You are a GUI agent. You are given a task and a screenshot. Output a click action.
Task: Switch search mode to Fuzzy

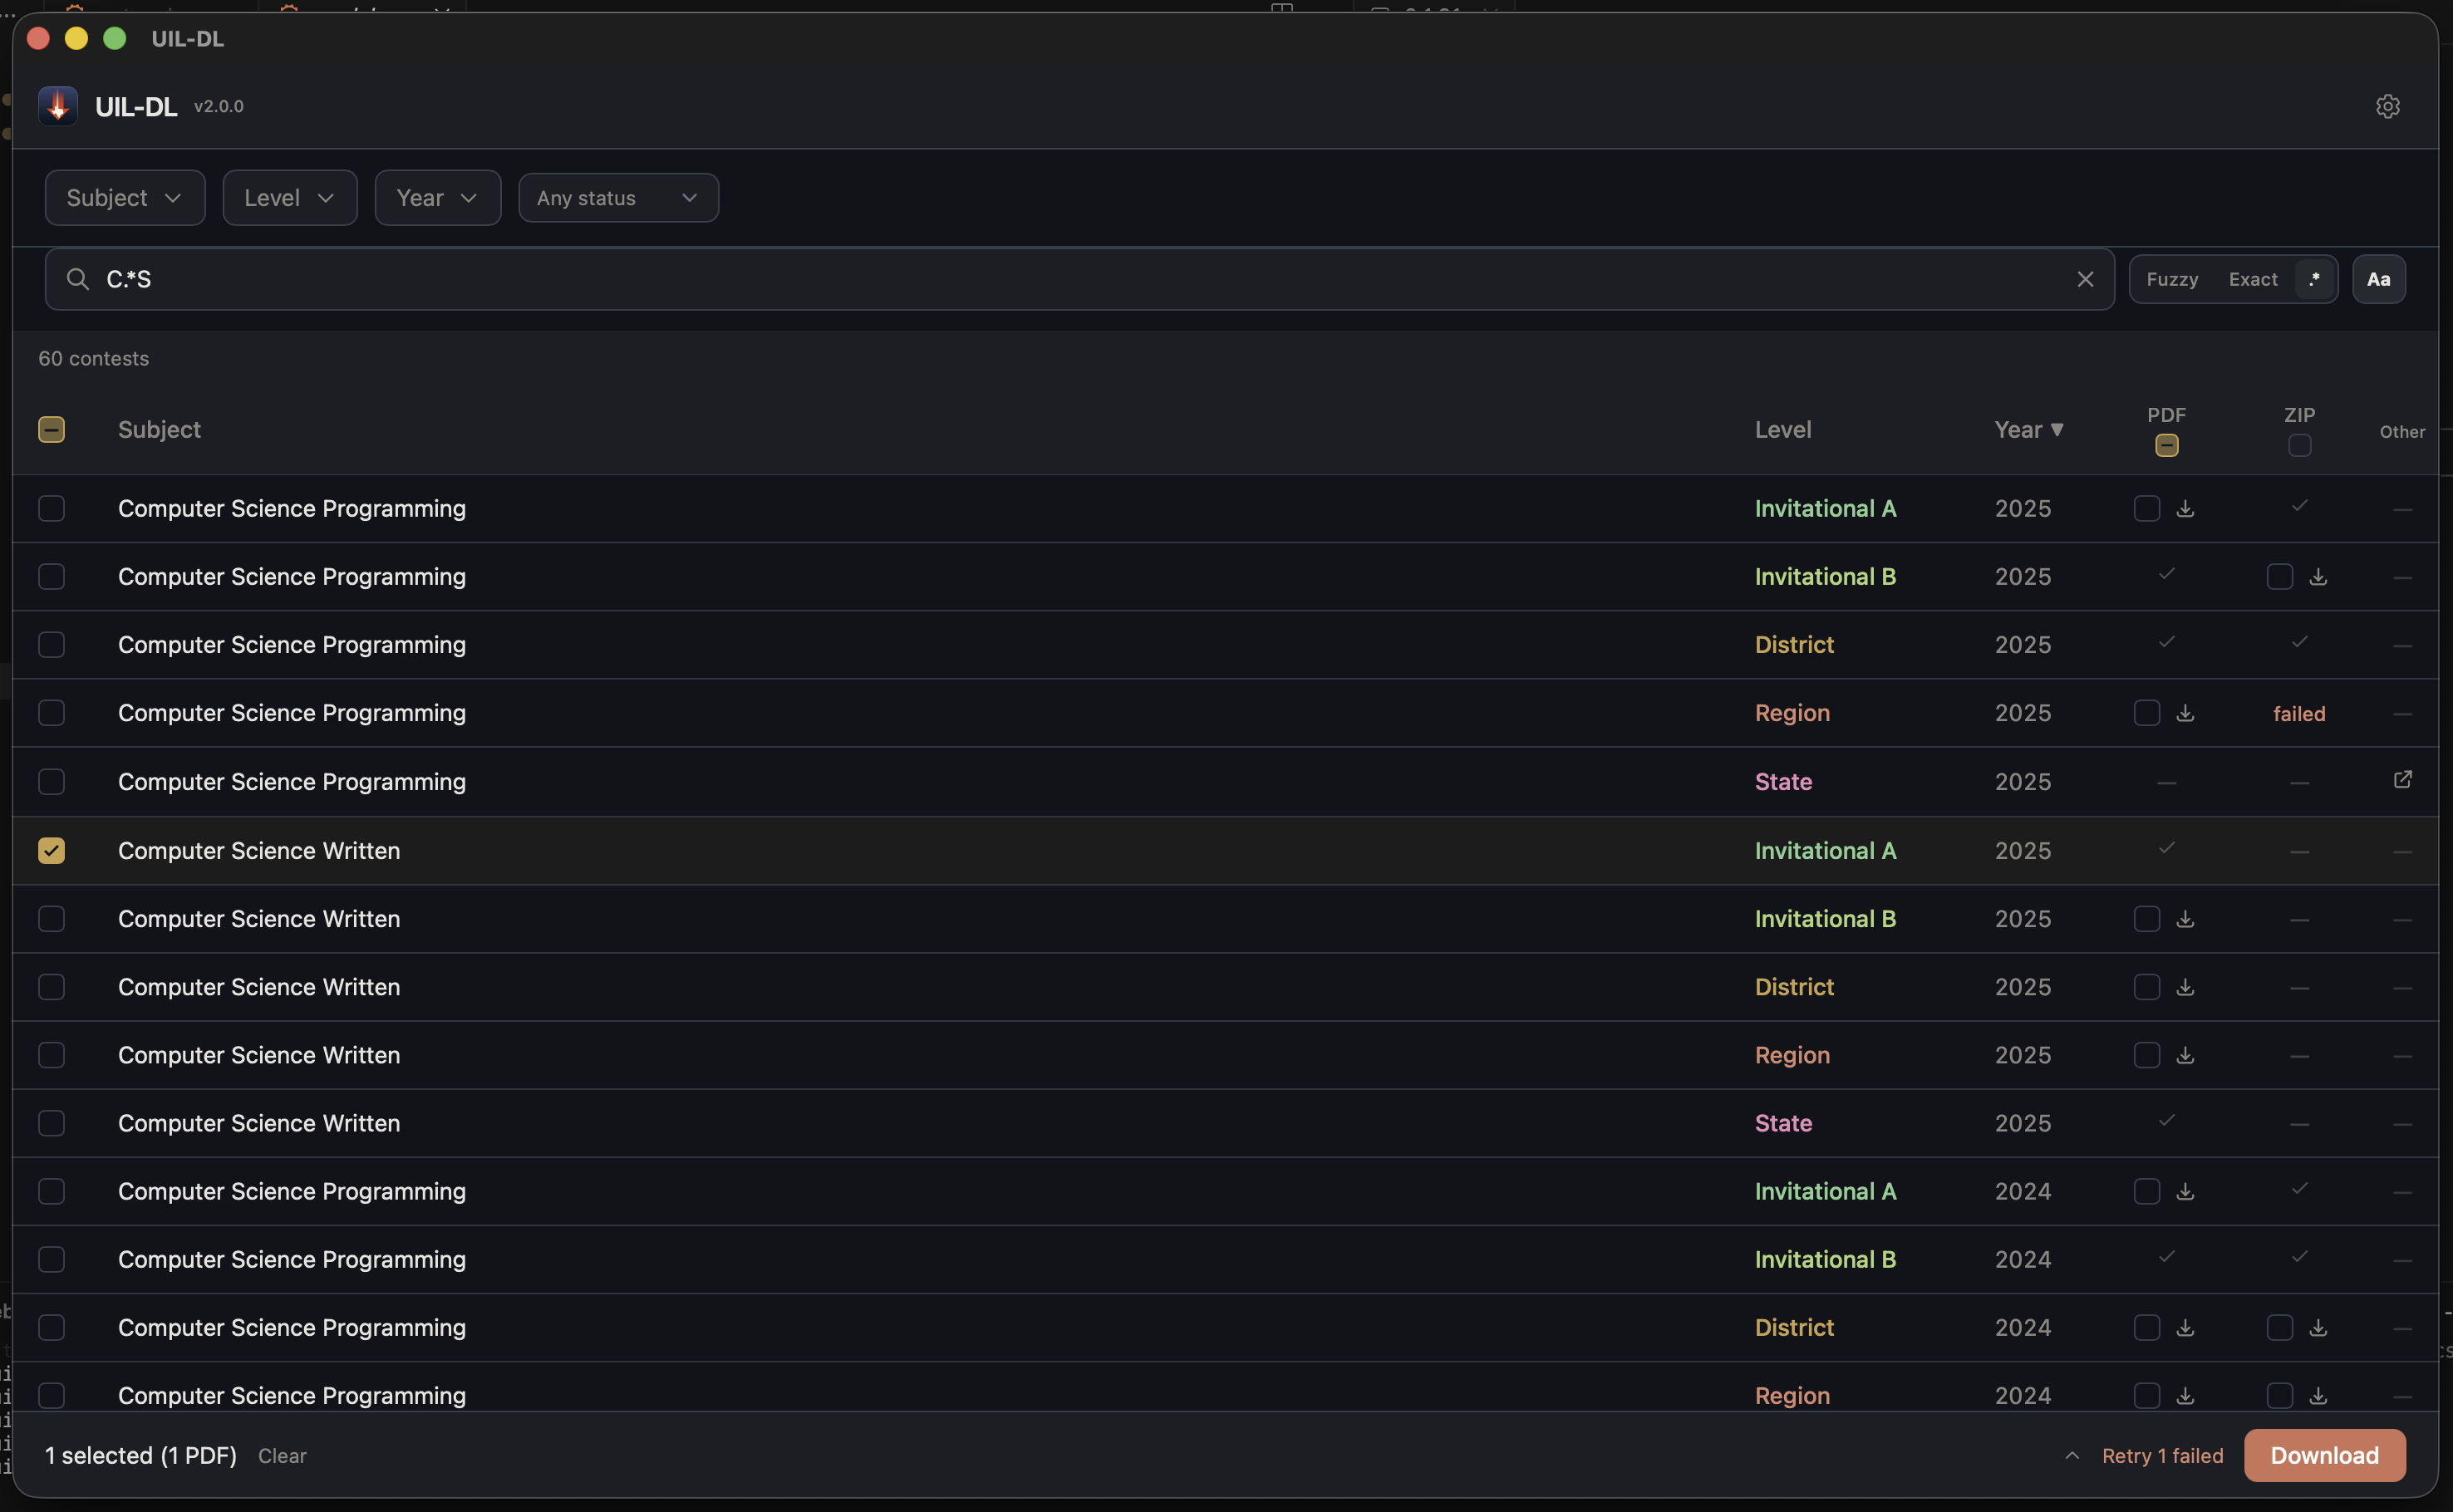[2172, 279]
